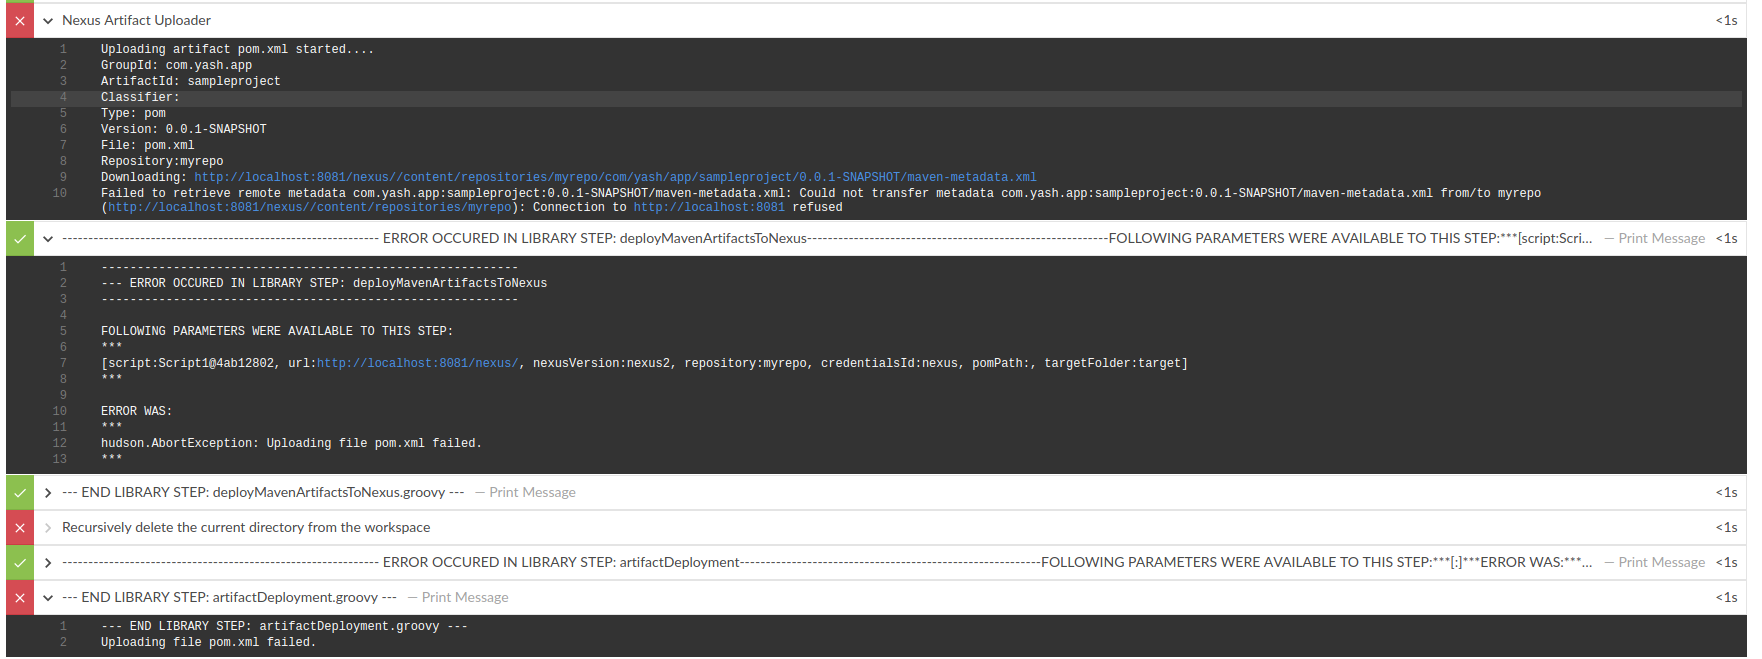Click Print Message label on ERROR OCCURED artifactDeployment row
The width and height of the screenshot is (1762, 659).
1661,562
